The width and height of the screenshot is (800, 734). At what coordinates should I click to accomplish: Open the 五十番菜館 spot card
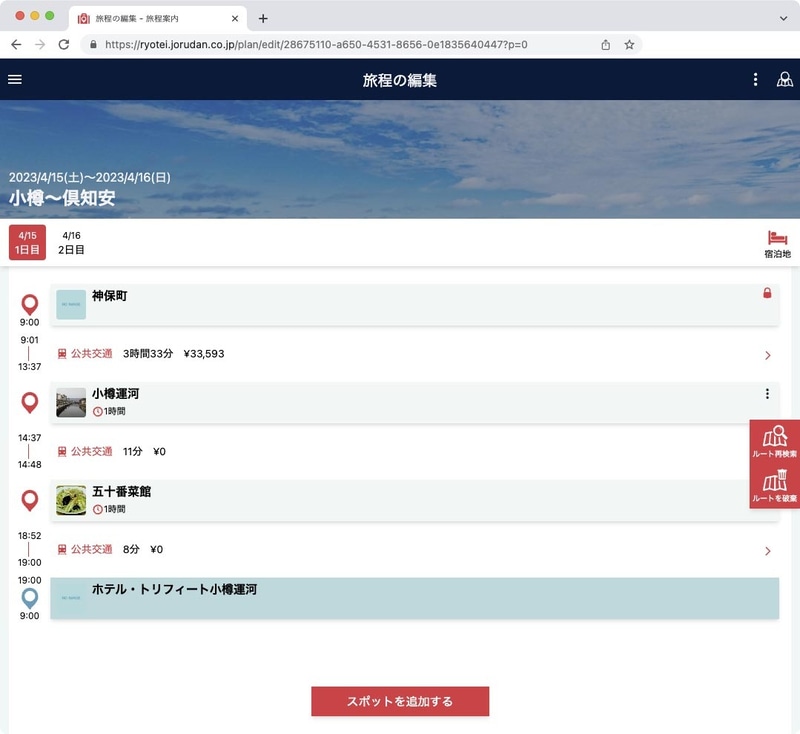(414, 500)
